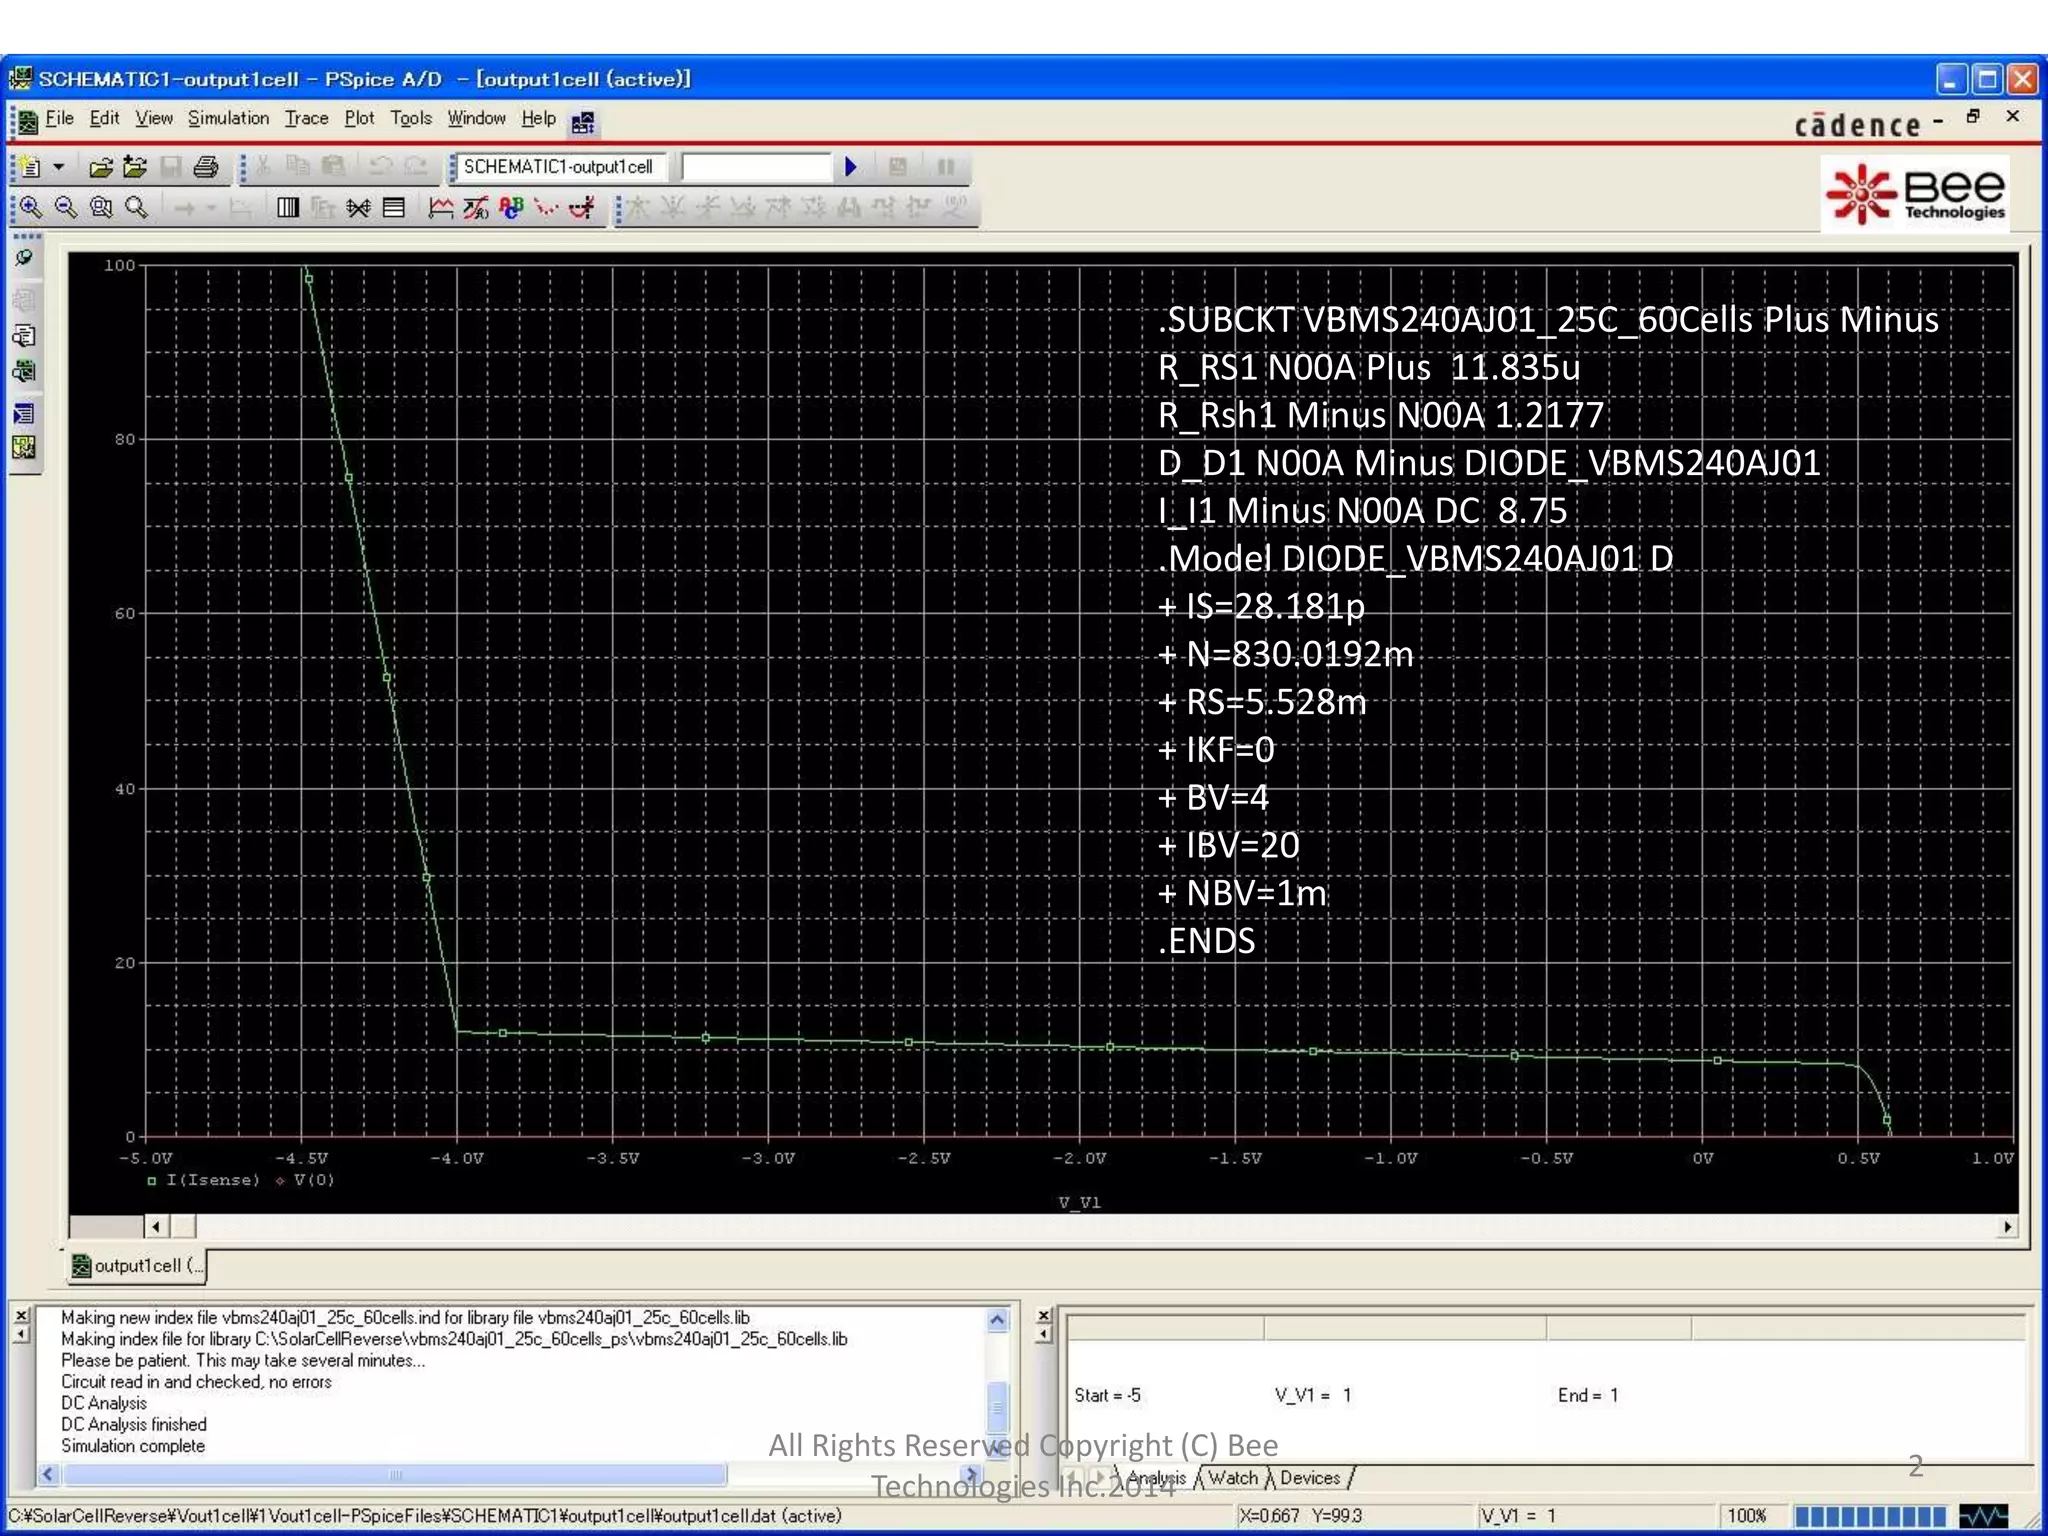Image resolution: width=2048 pixels, height=1536 pixels.
Task: Click the Open File folder icon
Action: pos(100,167)
